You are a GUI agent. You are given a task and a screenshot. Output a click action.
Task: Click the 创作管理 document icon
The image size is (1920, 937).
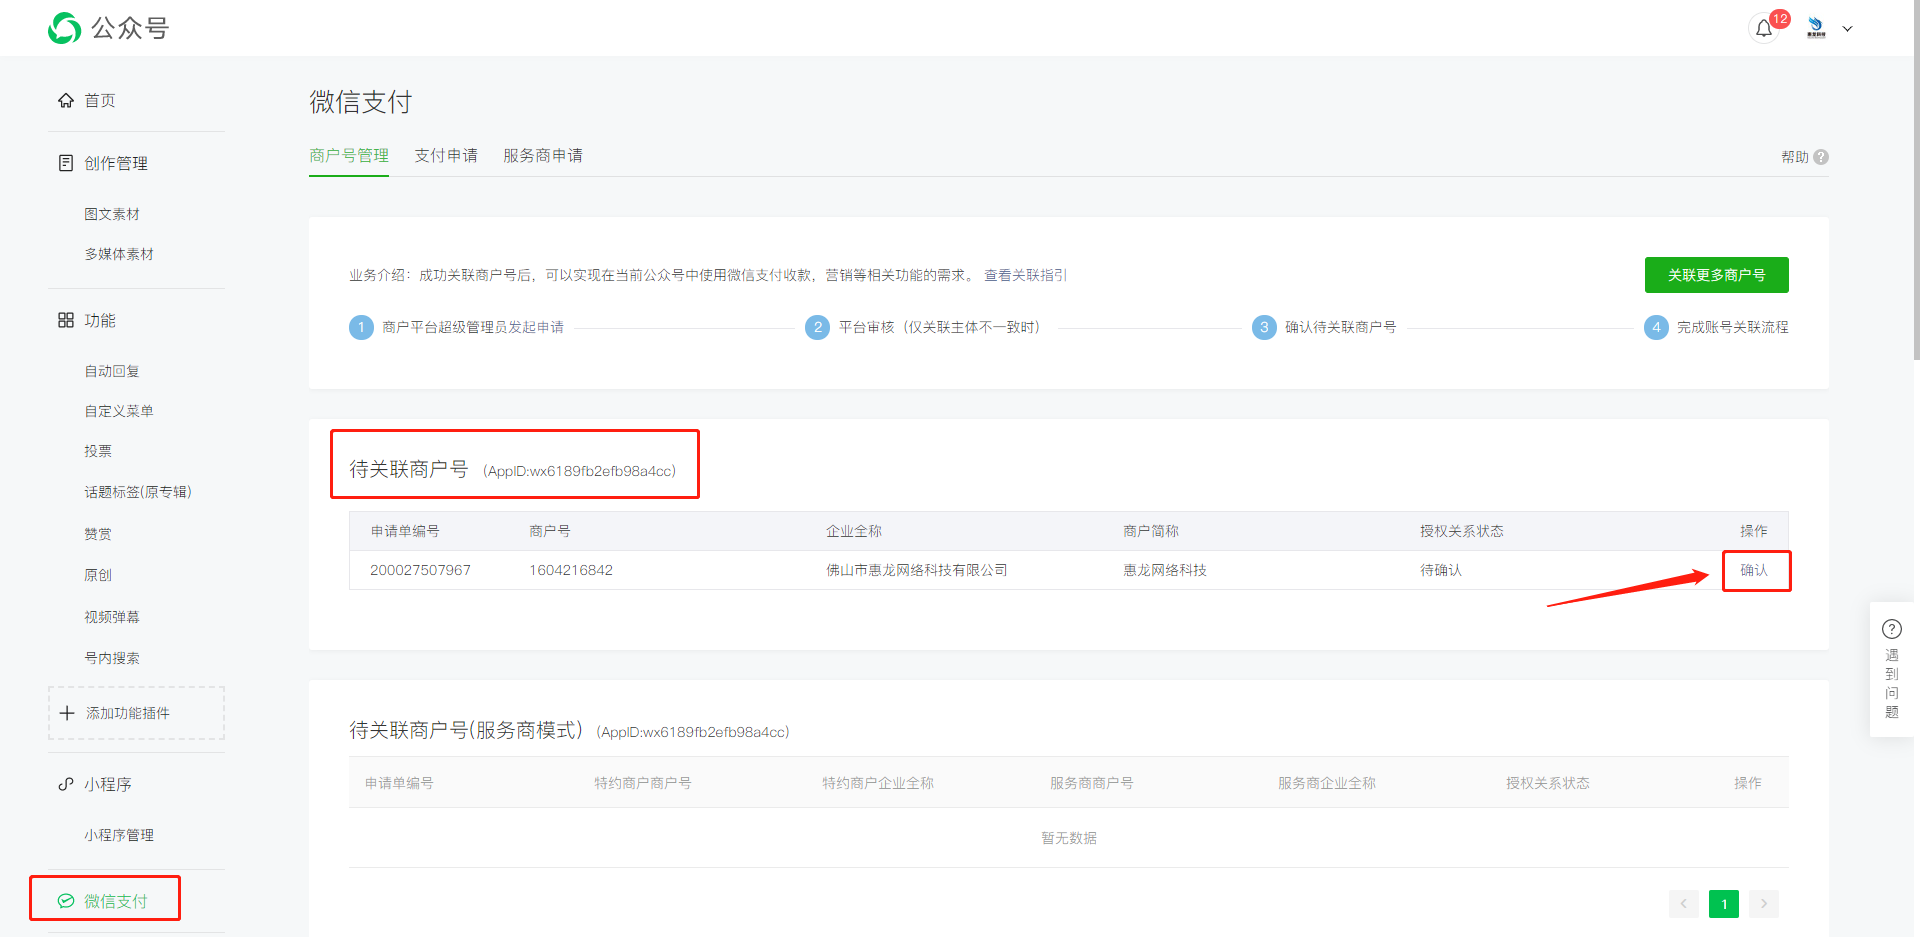pos(66,163)
